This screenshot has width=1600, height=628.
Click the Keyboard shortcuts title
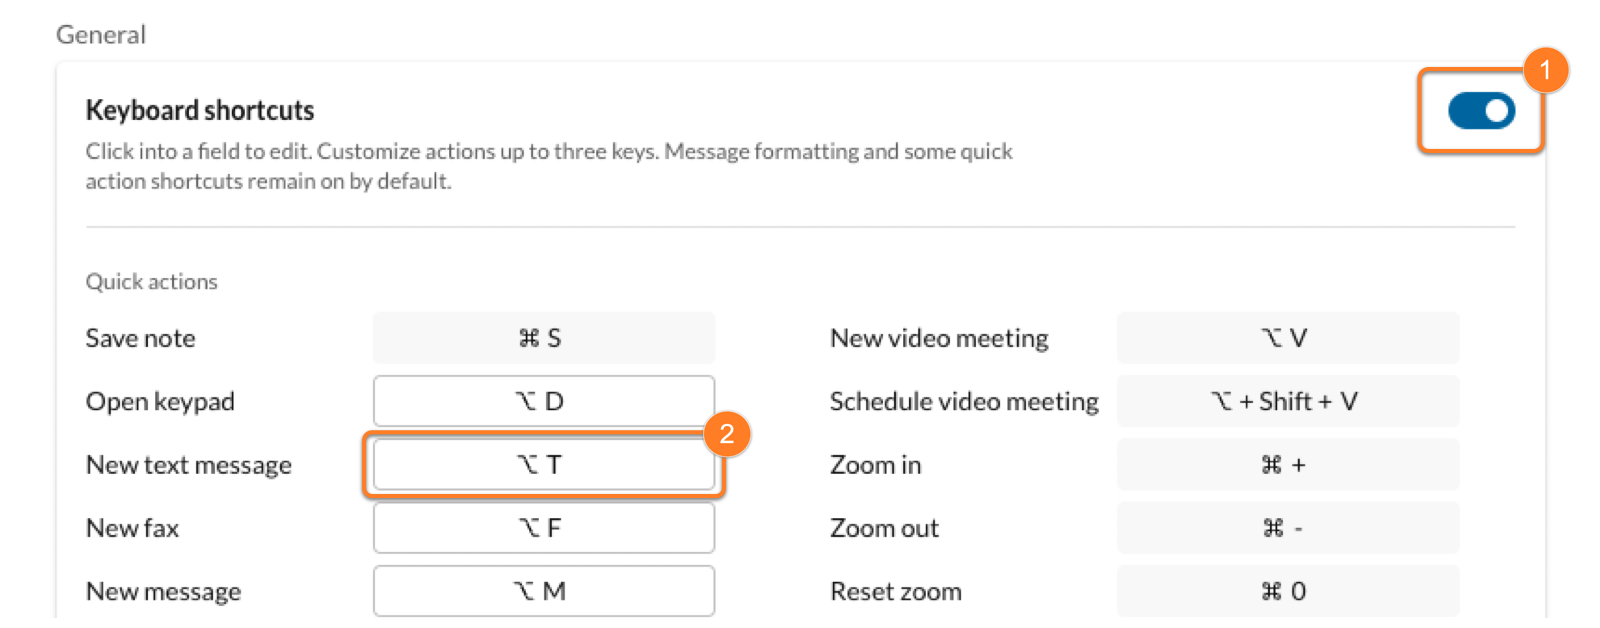200,110
